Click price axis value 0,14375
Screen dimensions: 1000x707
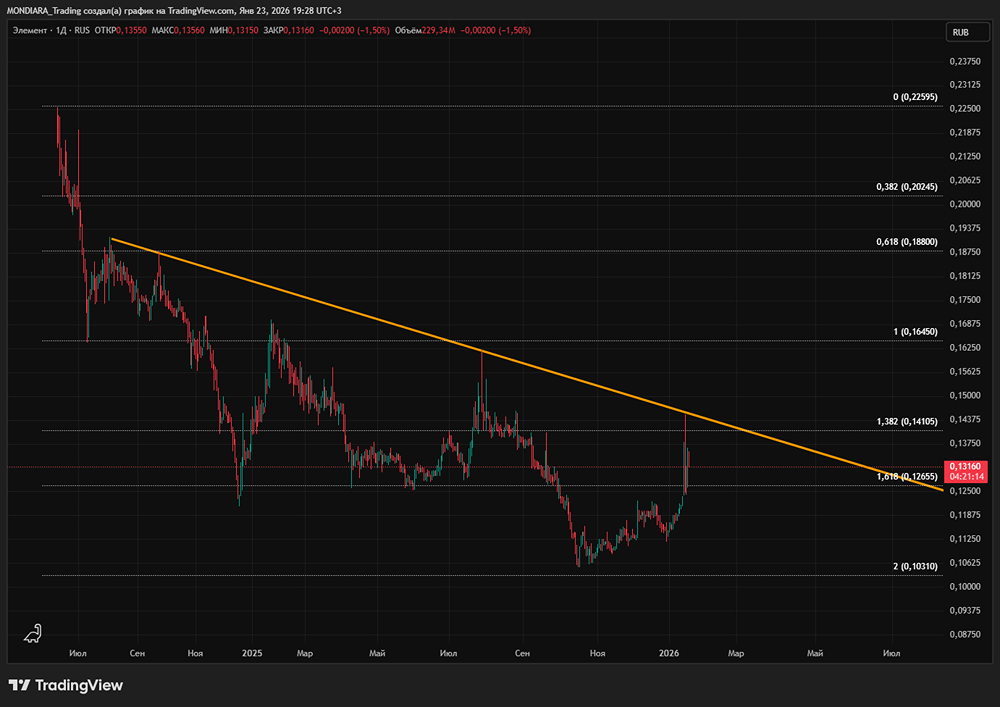(x=965, y=419)
